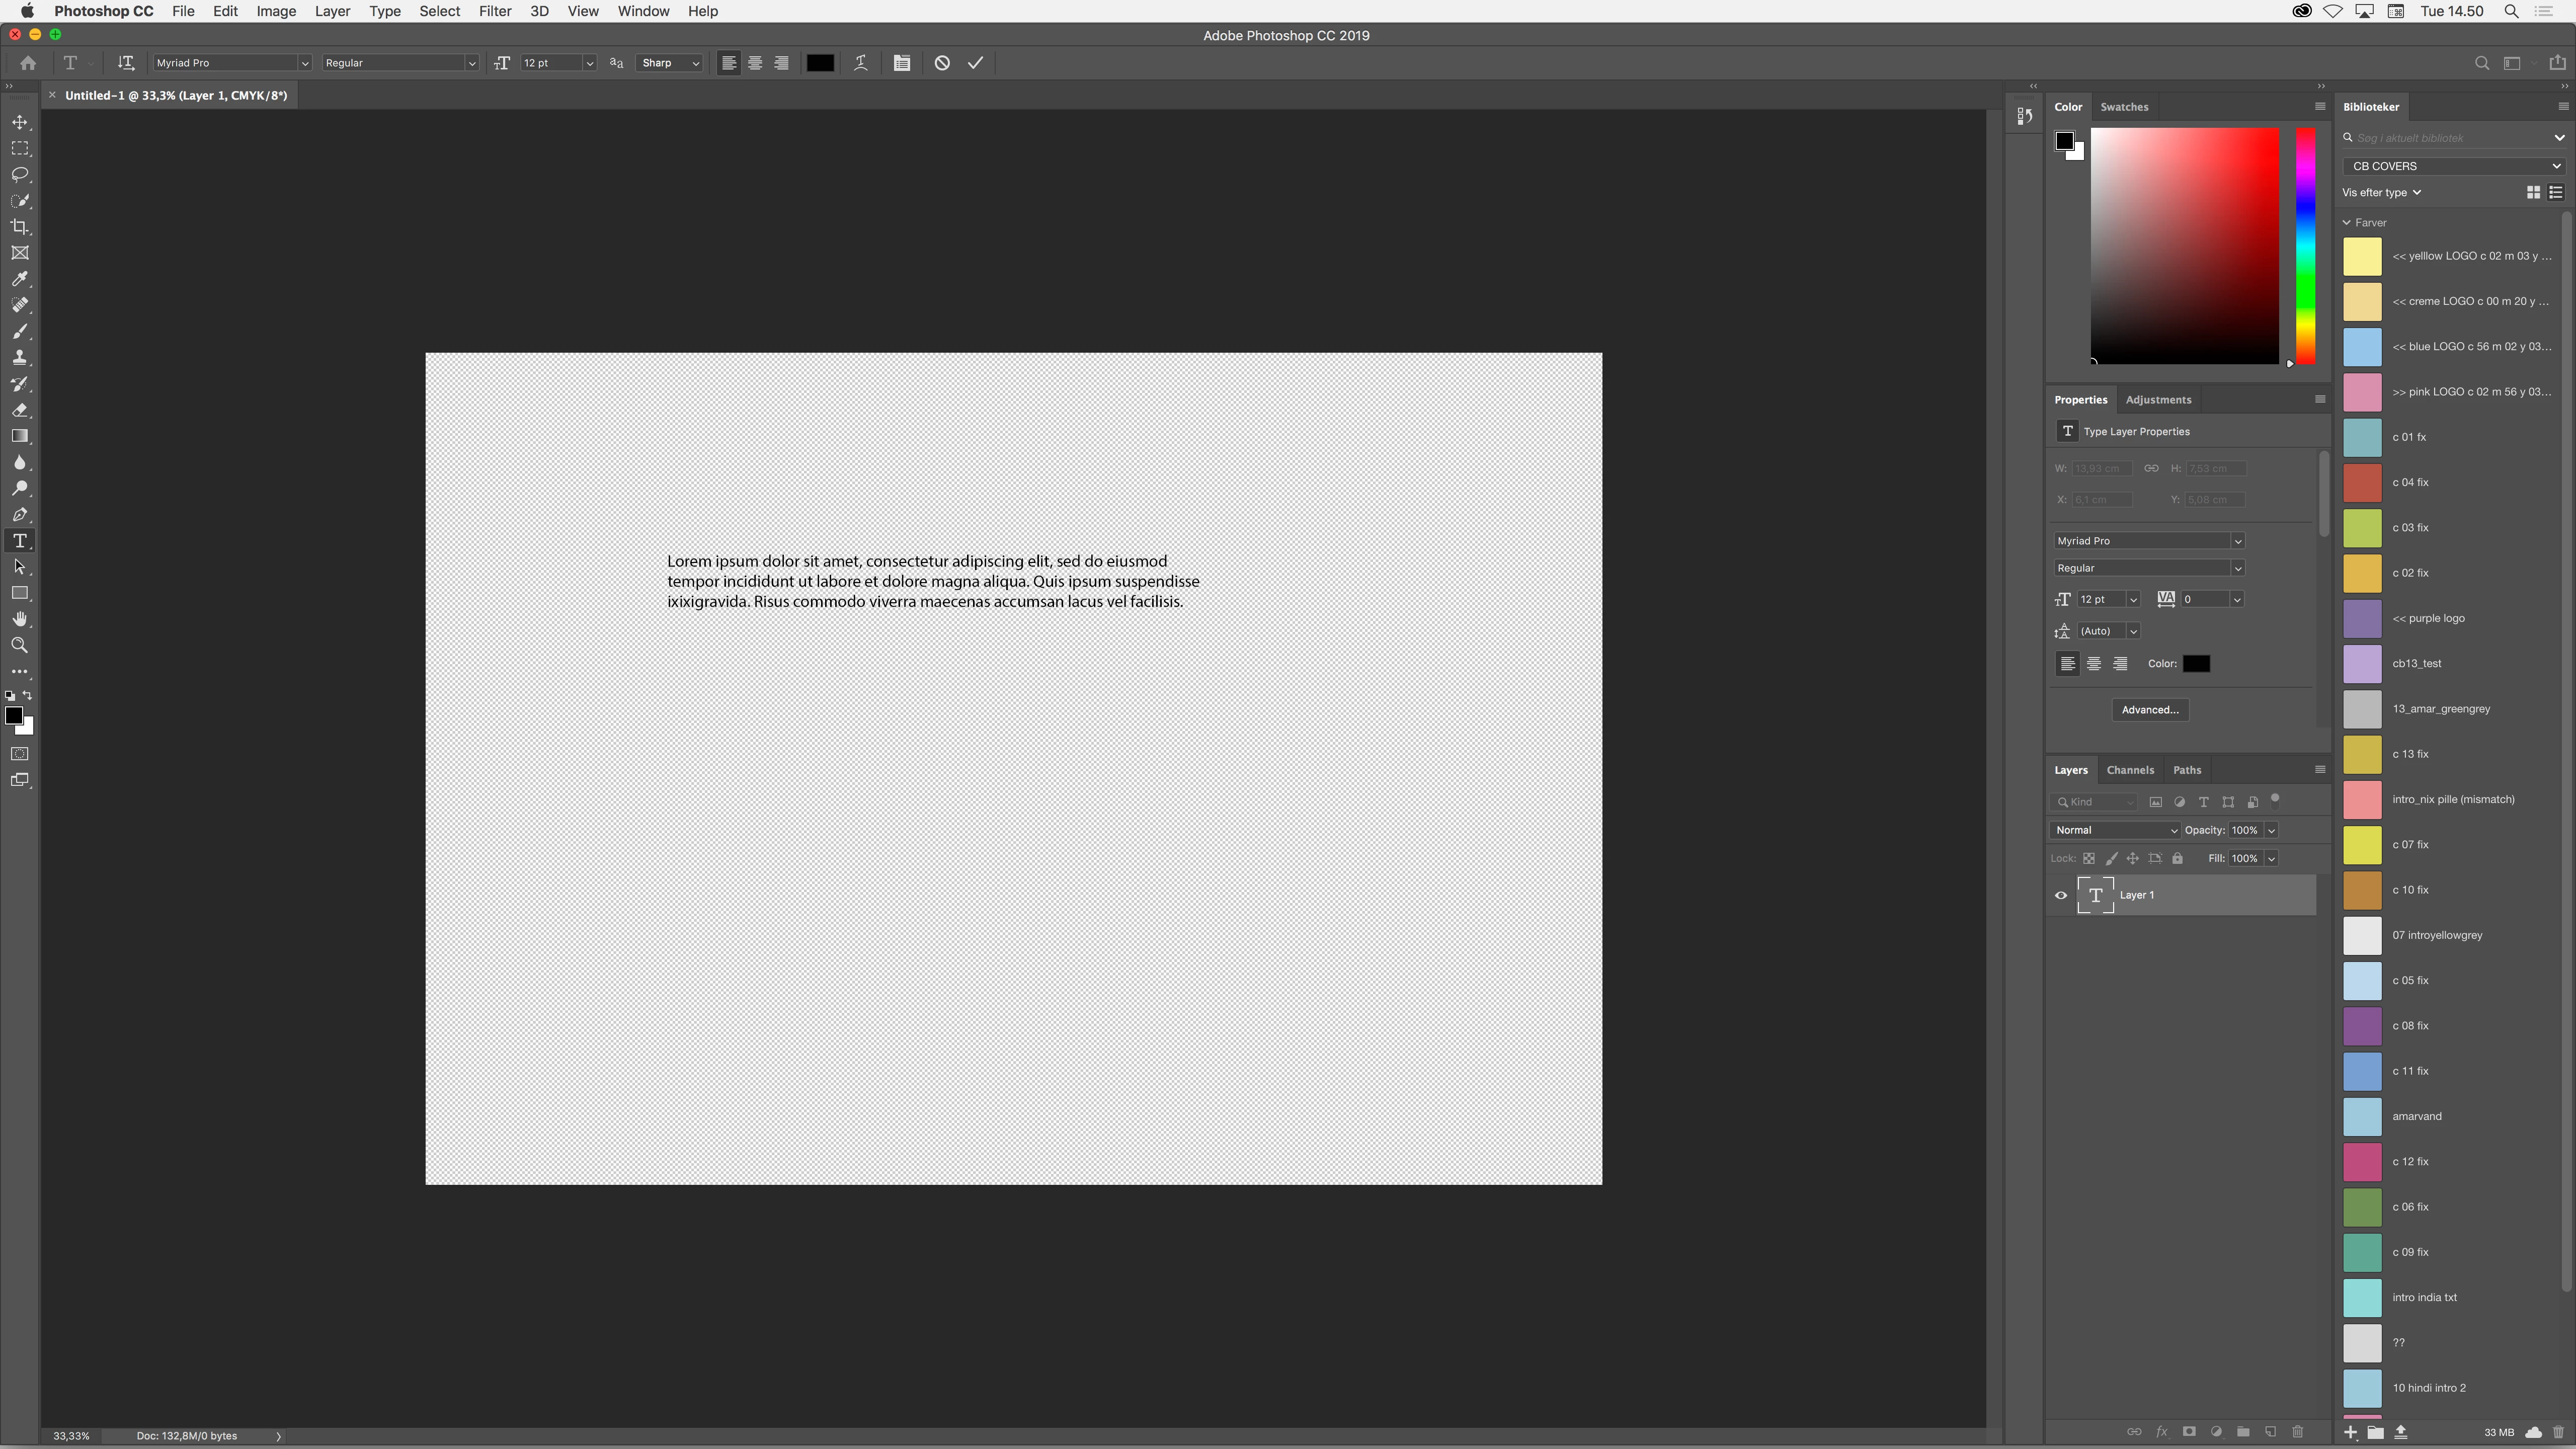This screenshot has width=2576, height=1449.
Task: Select the Zoom tool
Action: (20, 646)
